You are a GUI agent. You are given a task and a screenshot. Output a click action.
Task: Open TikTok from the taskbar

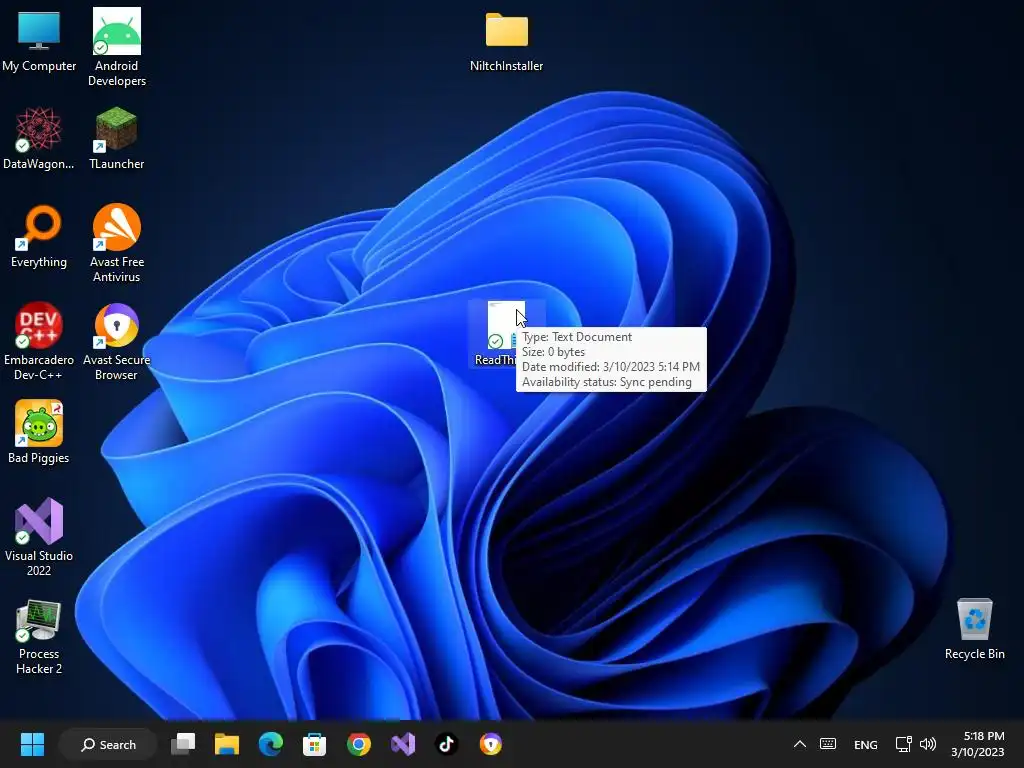tap(447, 744)
